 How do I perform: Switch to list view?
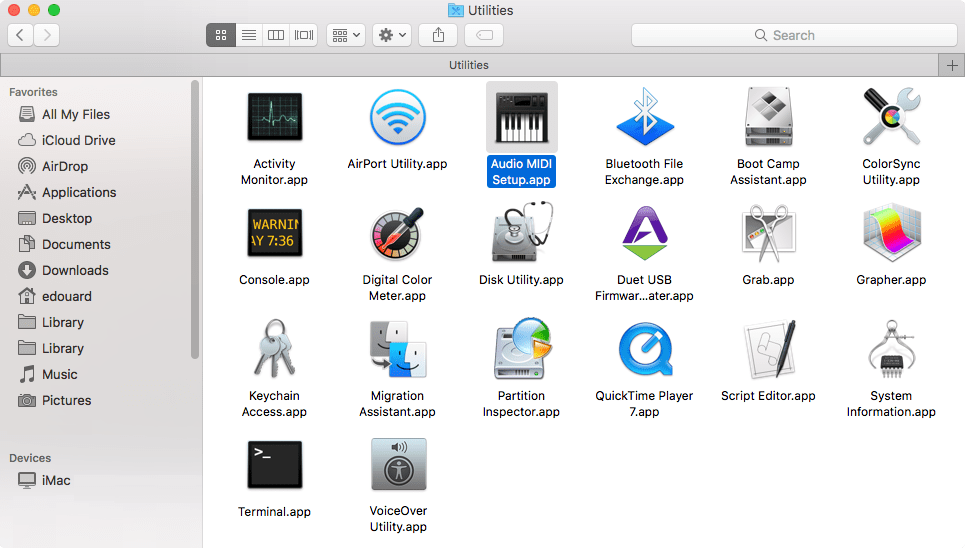coord(249,35)
